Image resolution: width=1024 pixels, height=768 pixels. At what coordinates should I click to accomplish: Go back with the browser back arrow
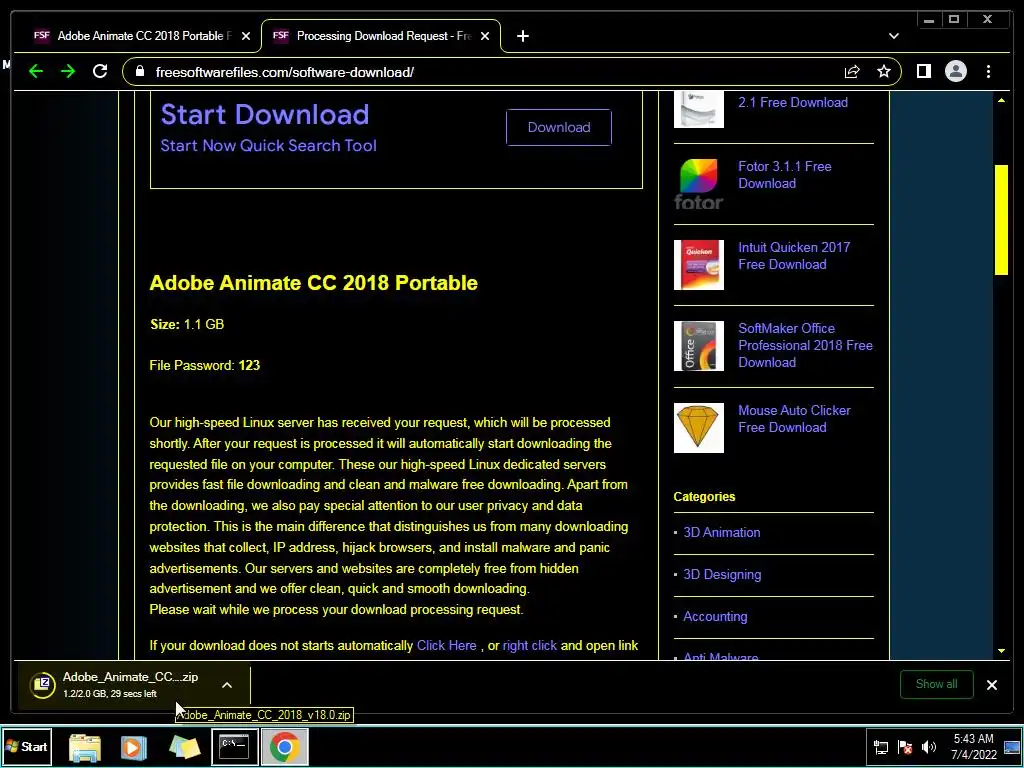click(36, 71)
